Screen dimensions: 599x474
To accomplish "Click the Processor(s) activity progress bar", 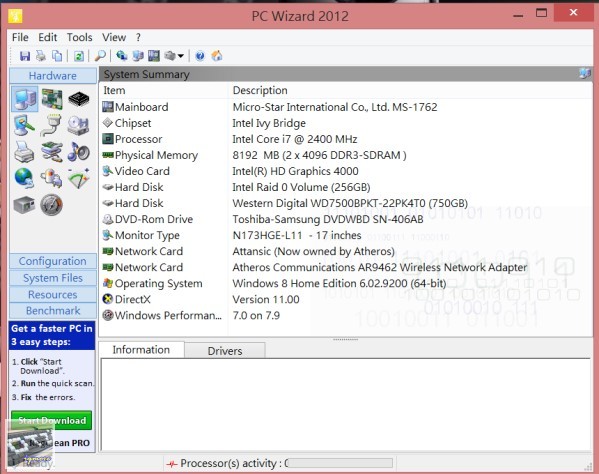I will click(340, 463).
